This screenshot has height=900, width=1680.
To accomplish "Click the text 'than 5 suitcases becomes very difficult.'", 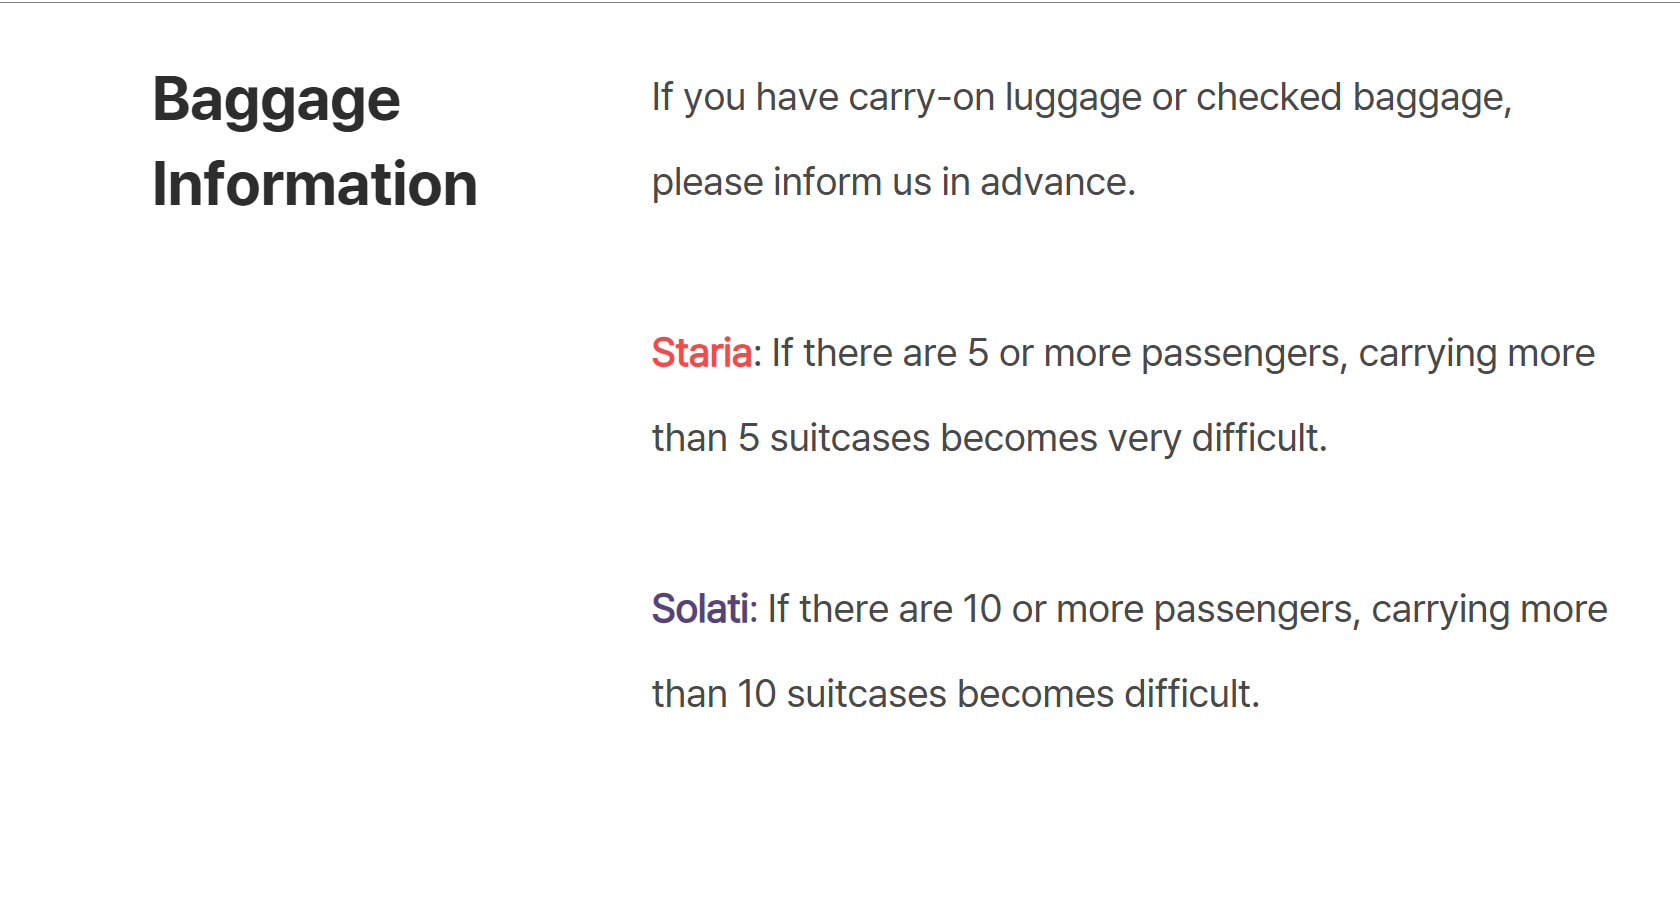I will [989, 438].
